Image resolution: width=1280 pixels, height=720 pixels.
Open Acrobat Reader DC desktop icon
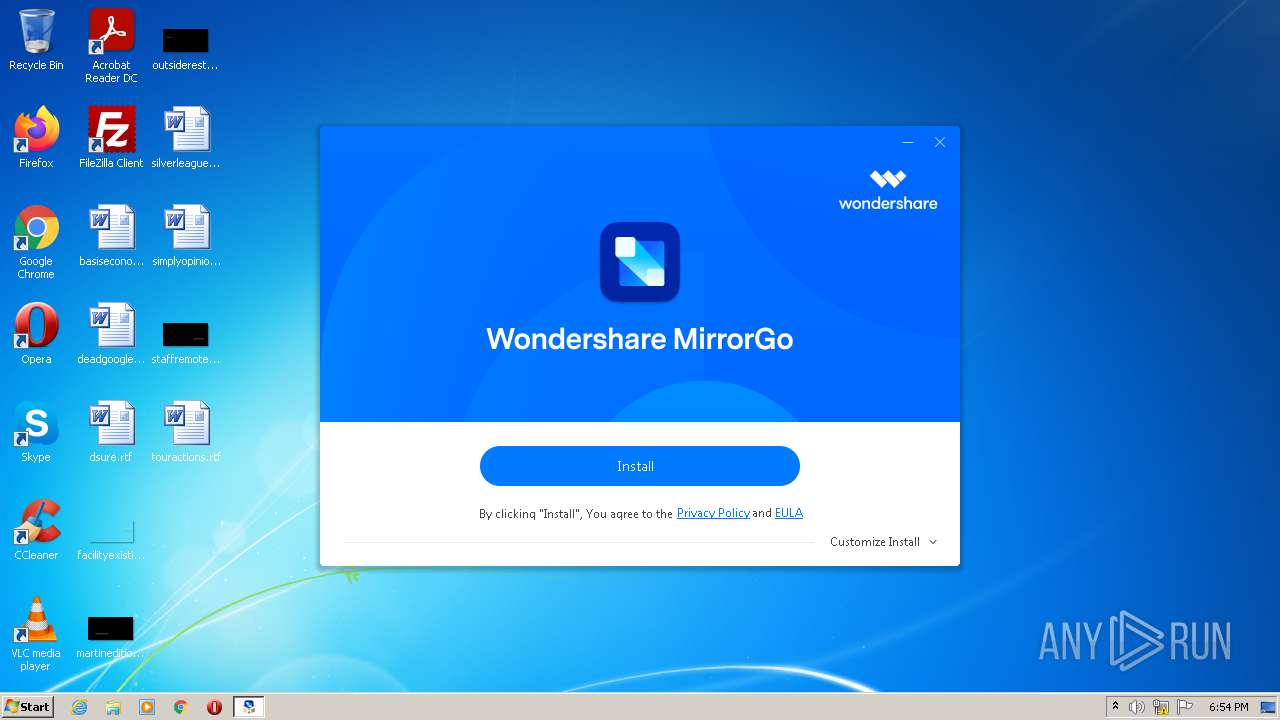[111, 46]
